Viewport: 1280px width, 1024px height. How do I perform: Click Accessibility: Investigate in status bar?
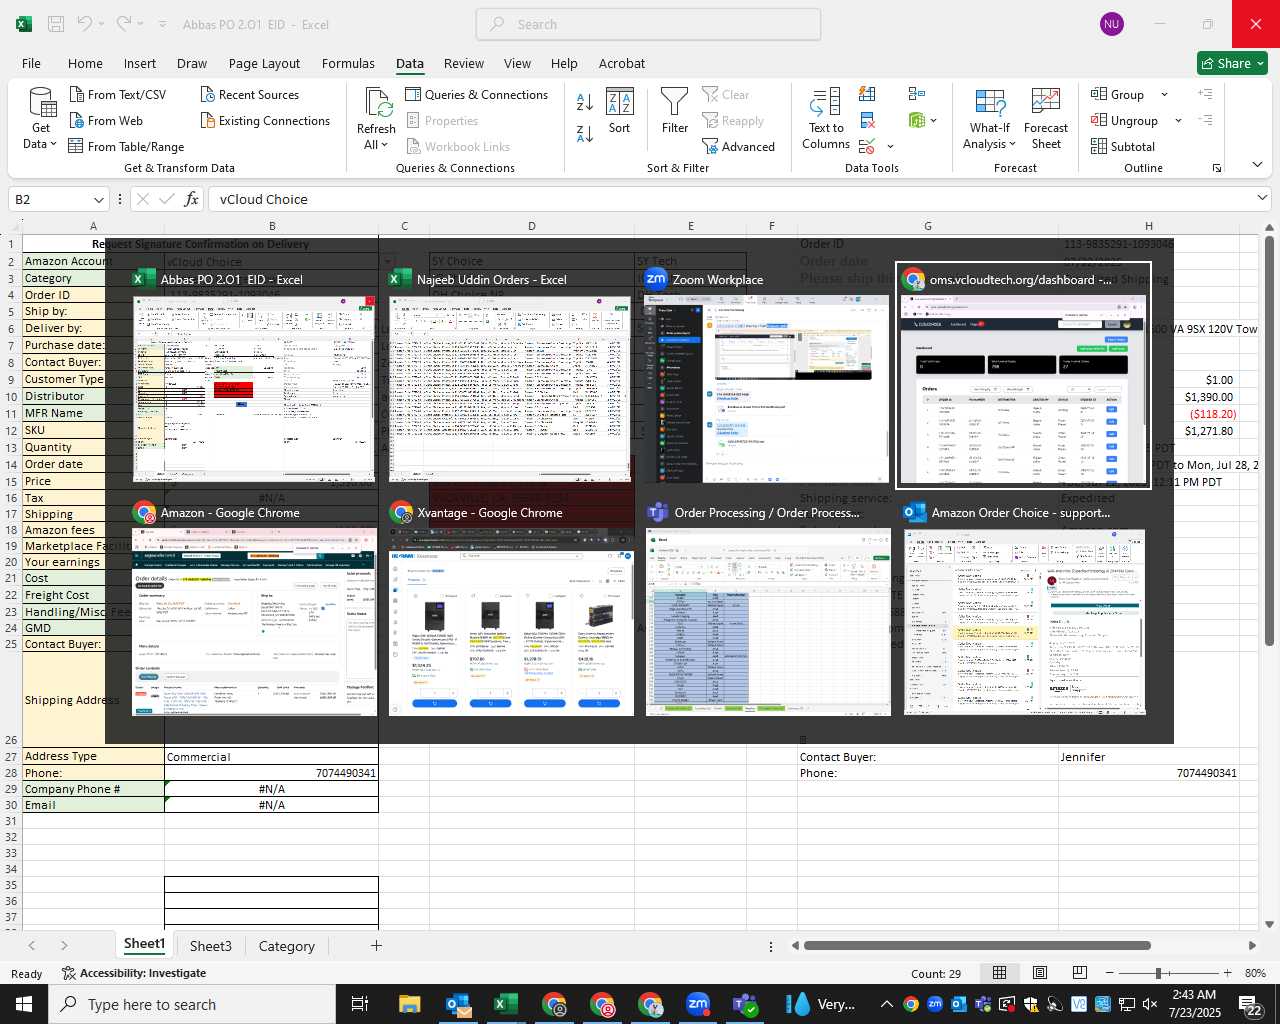click(134, 973)
